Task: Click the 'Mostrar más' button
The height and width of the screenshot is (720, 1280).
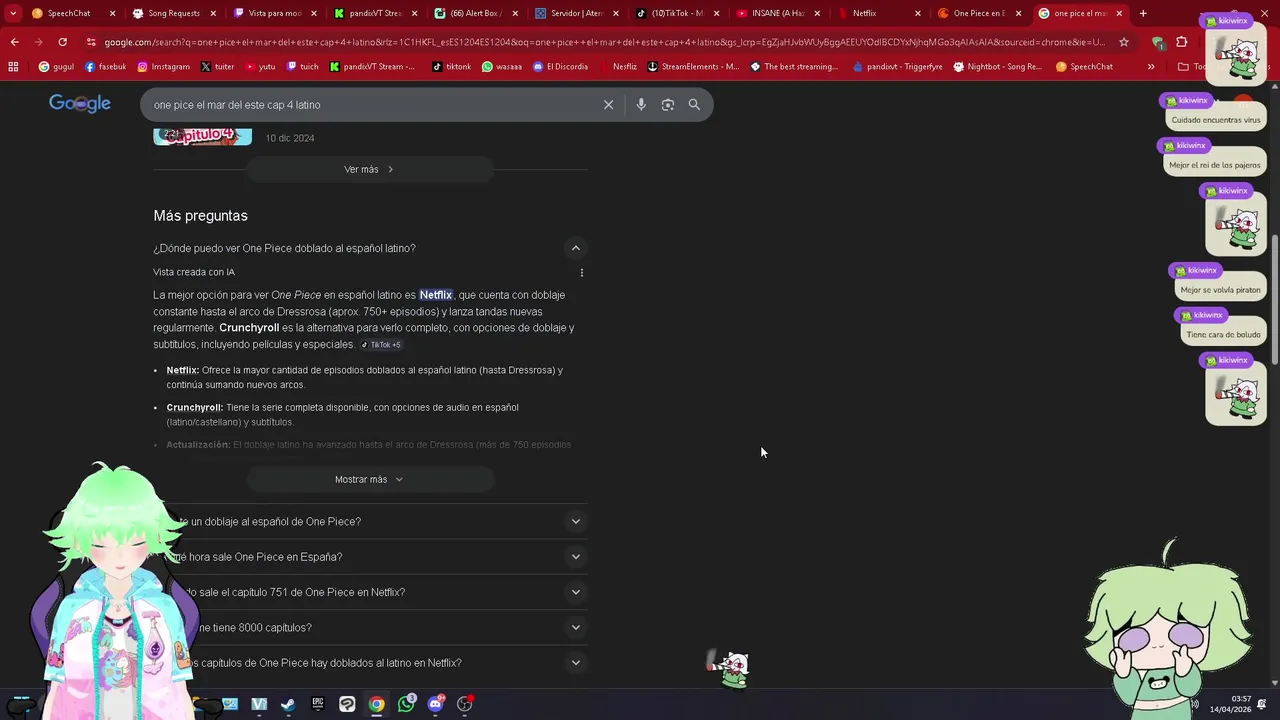Action: tap(370, 479)
